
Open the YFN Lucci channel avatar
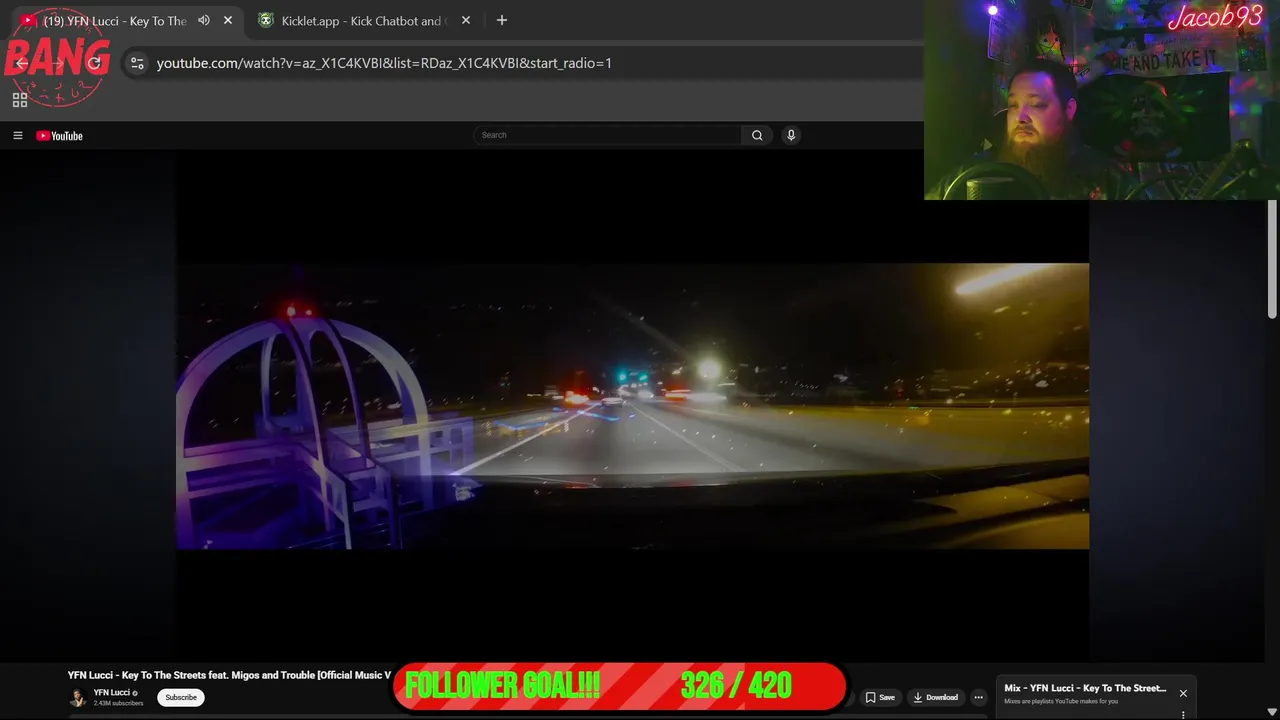(x=78, y=697)
